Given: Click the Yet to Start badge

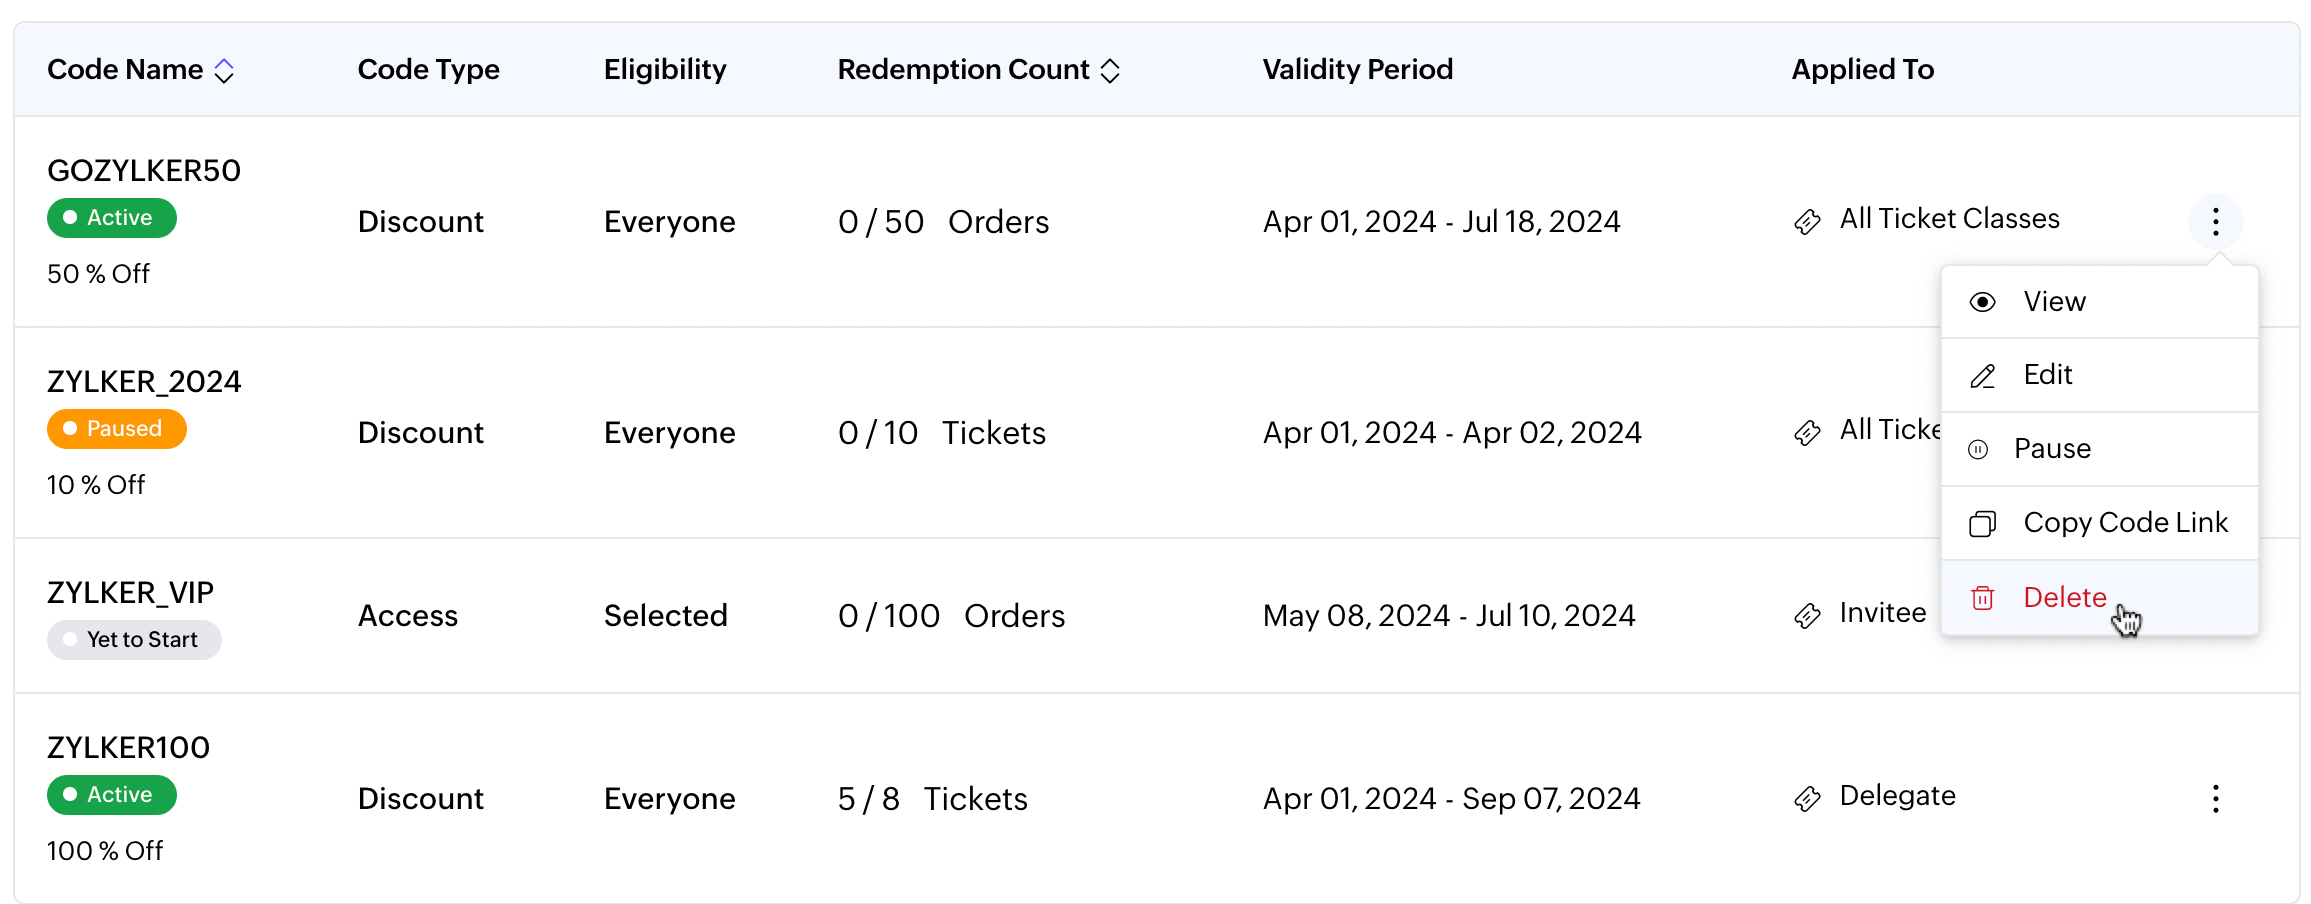Looking at the screenshot, I should pos(134,640).
